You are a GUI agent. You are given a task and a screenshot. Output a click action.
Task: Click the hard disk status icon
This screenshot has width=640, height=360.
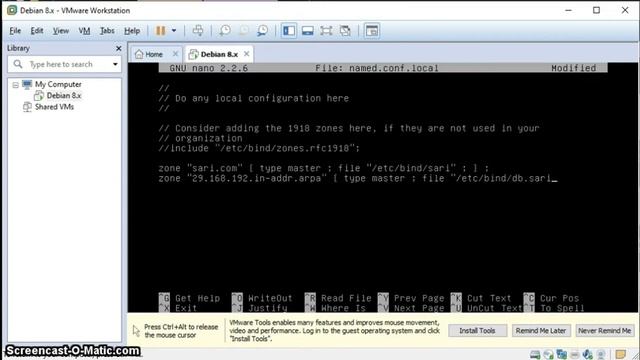[x=535, y=354]
